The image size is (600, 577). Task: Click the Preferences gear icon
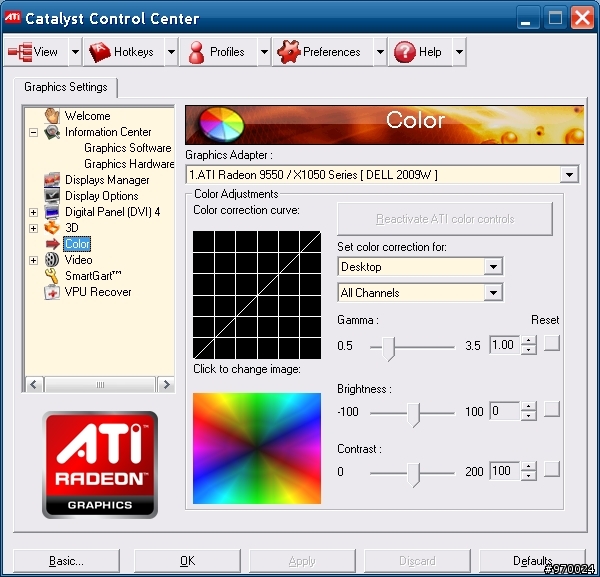click(289, 52)
